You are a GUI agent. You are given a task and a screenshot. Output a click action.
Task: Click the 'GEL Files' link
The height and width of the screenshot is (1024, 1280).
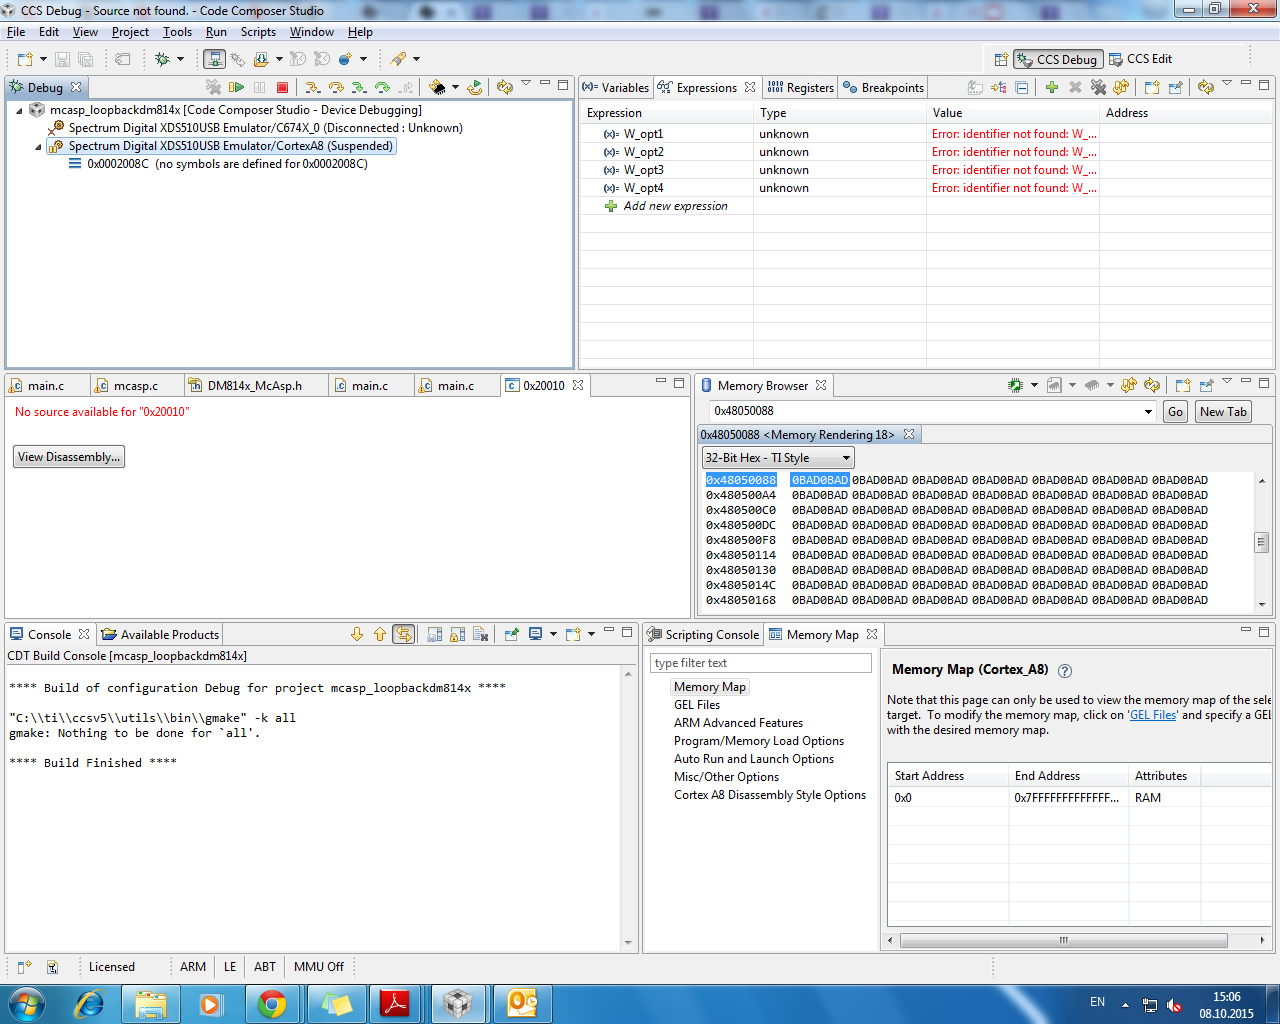click(x=1153, y=715)
